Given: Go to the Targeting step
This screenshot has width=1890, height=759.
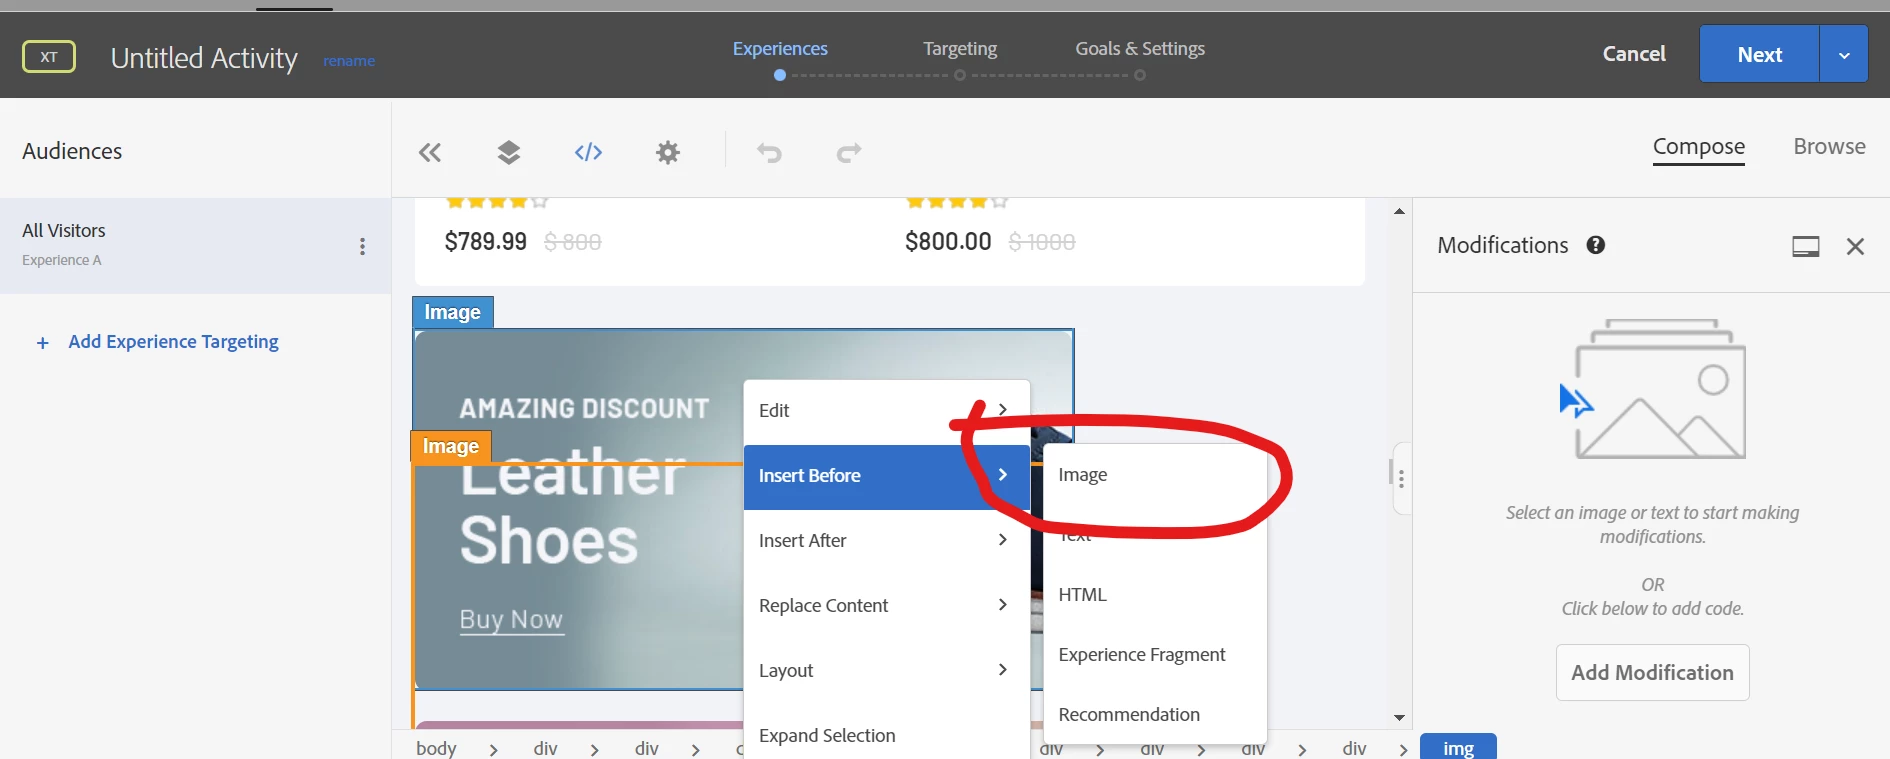Looking at the screenshot, I should [x=960, y=48].
